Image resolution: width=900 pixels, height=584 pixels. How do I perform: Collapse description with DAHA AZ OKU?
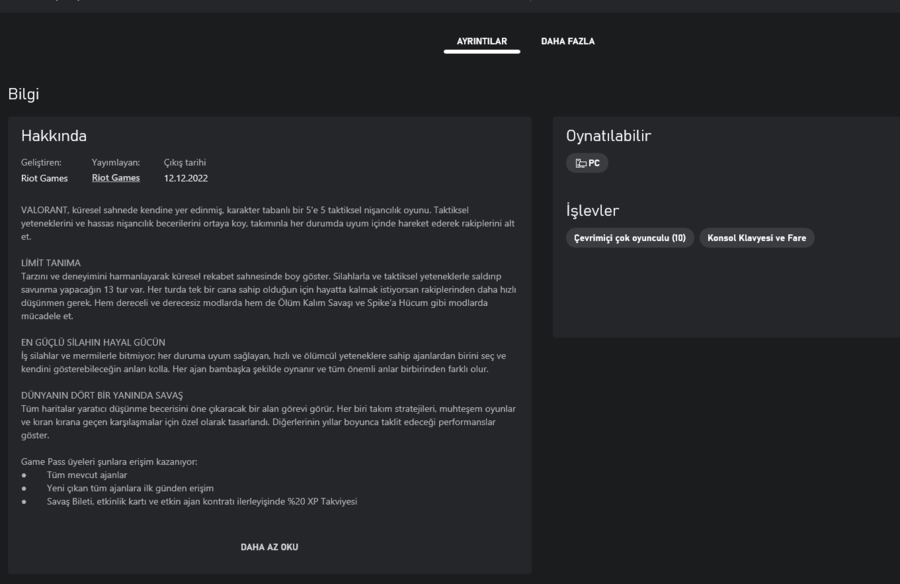point(269,547)
